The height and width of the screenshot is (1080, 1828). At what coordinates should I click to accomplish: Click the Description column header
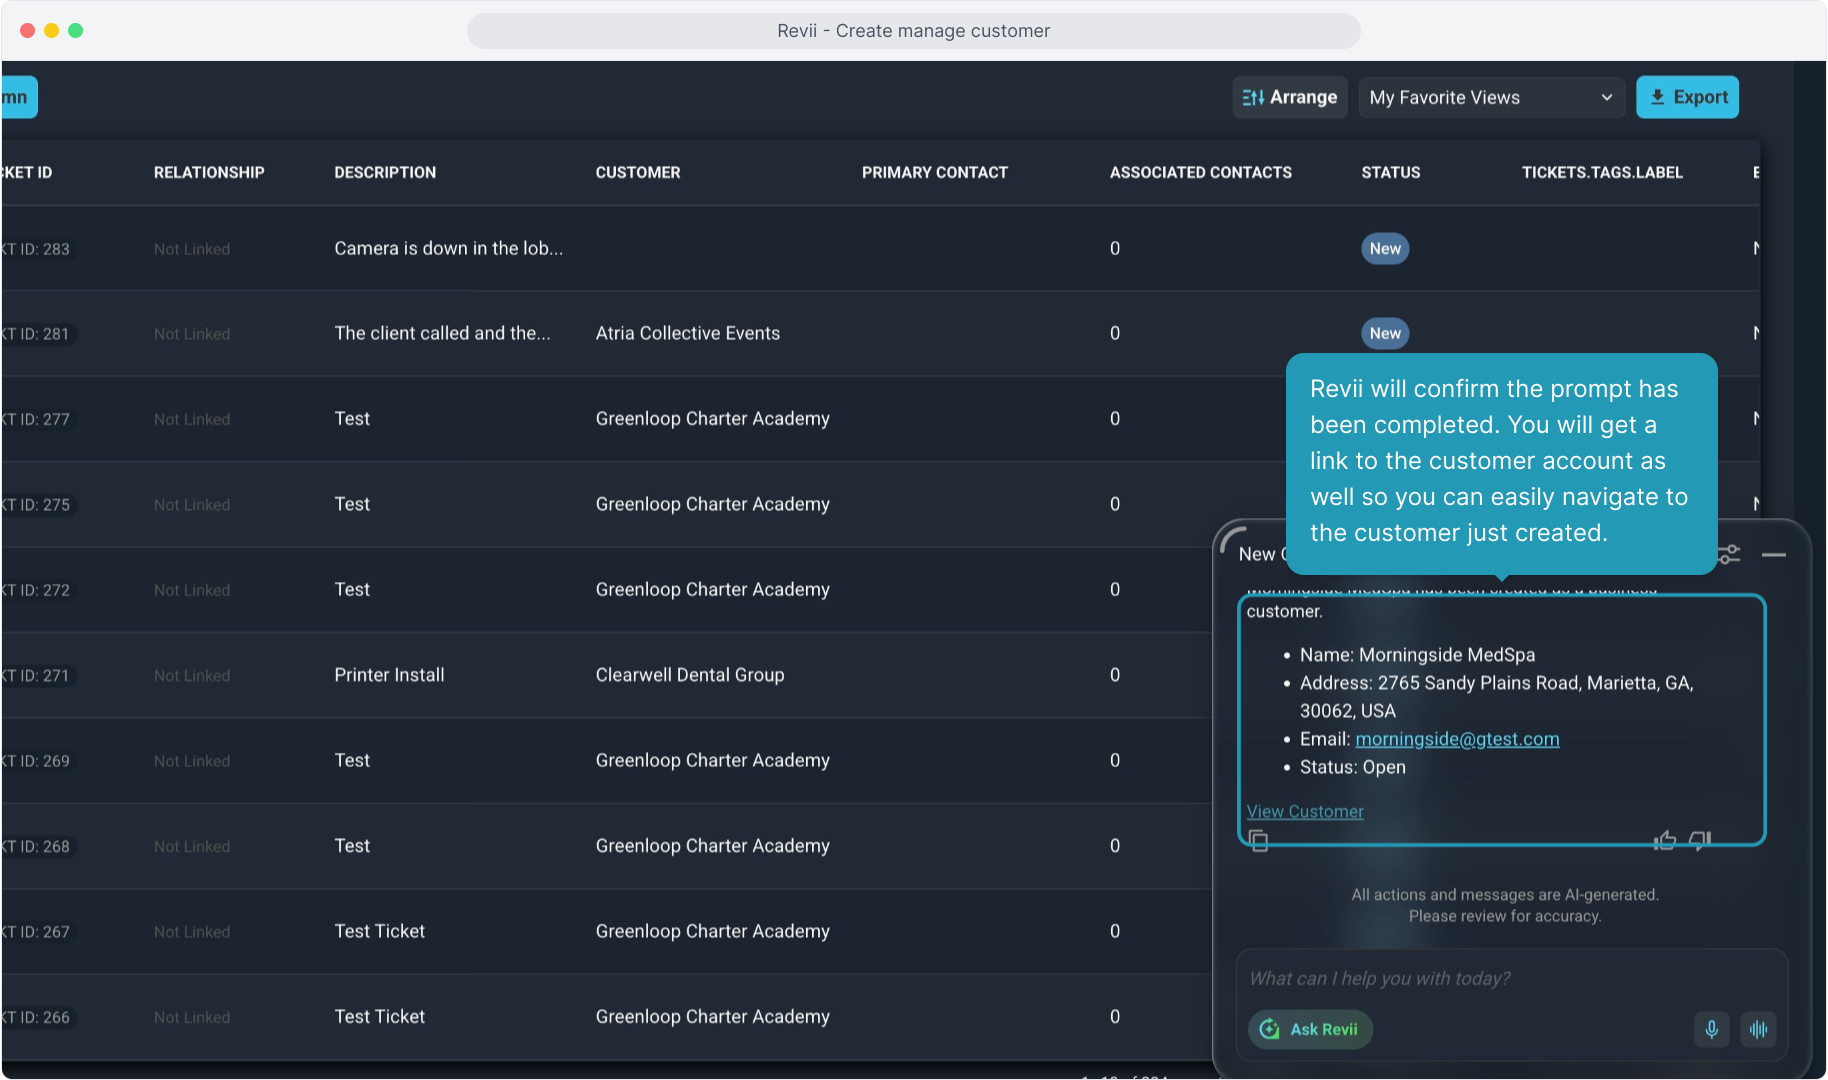click(385, 172)
